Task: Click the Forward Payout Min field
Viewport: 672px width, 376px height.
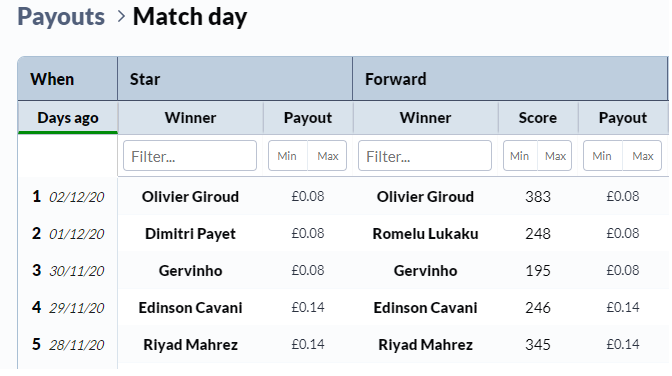Action: point(603,156)
